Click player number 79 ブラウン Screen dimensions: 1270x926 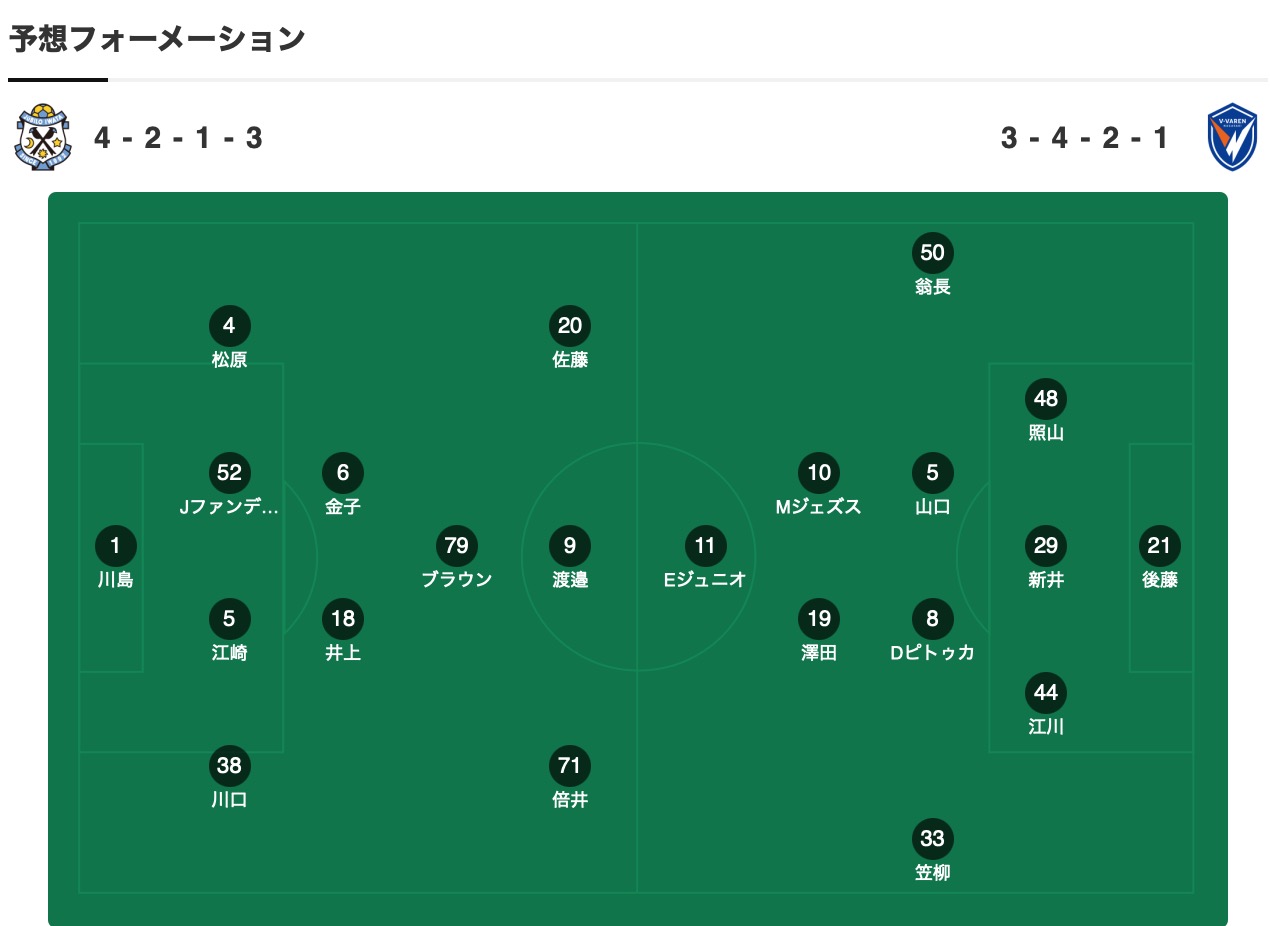pos(456,546)
